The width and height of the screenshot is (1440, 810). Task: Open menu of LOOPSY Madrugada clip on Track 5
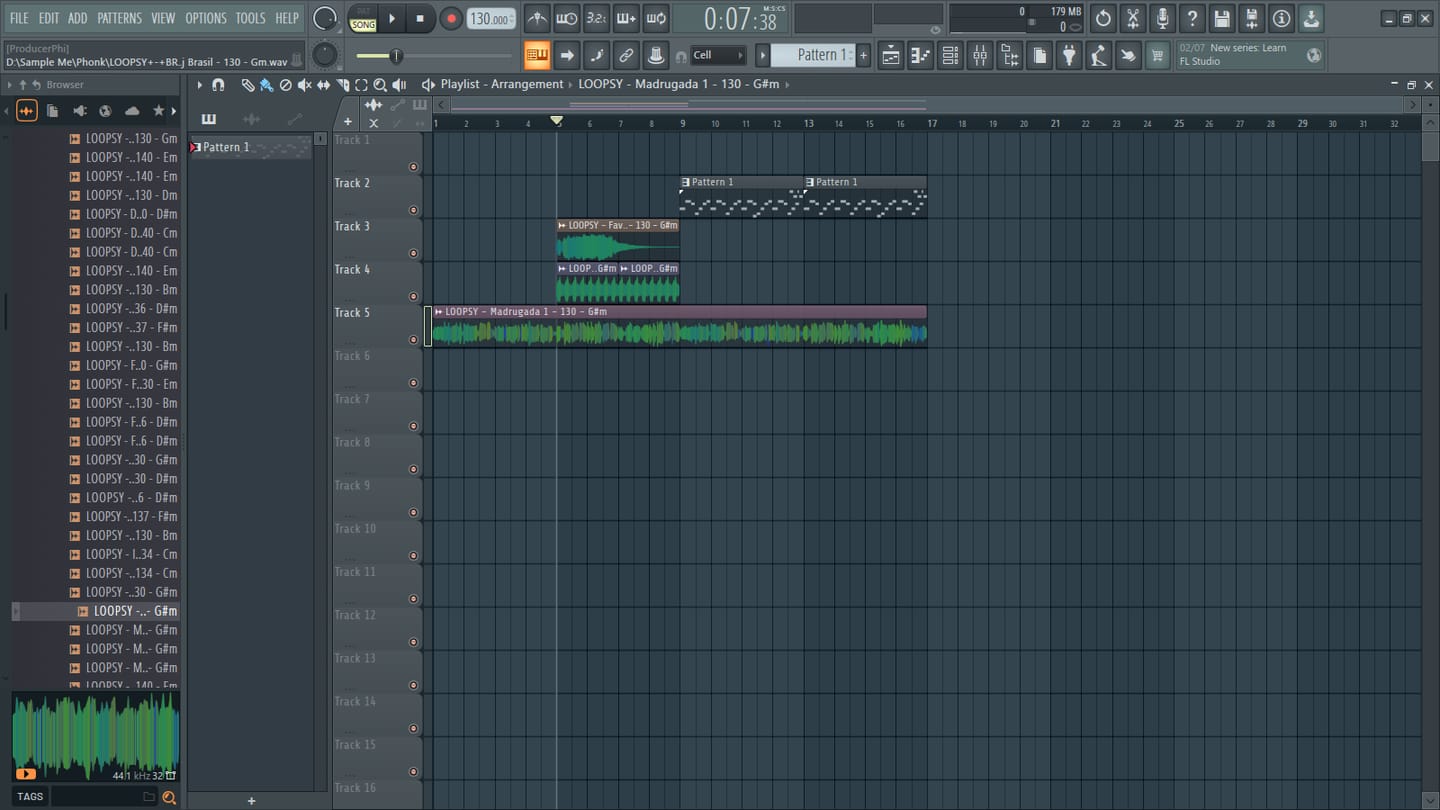tap(438, 312)
